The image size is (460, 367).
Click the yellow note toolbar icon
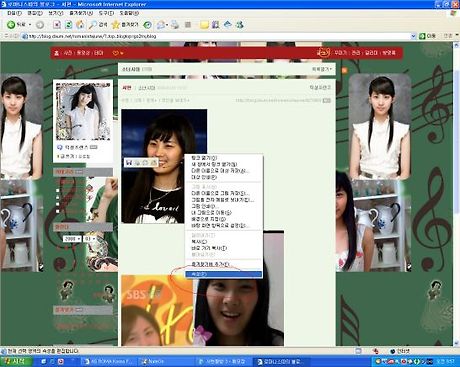(204, 25)
